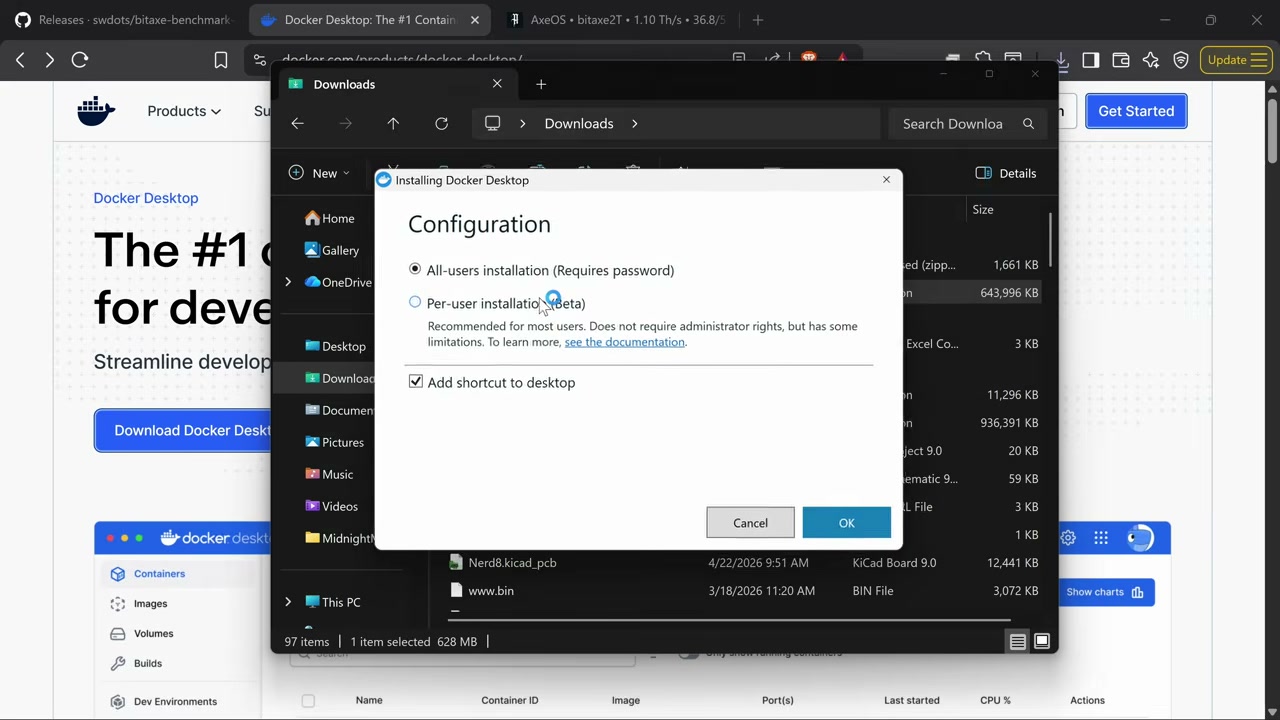The height and width of the screenshot is (720, 1280).
Task: Click the PC icon in Explorer address bar
Action: (x=492, y=123)
